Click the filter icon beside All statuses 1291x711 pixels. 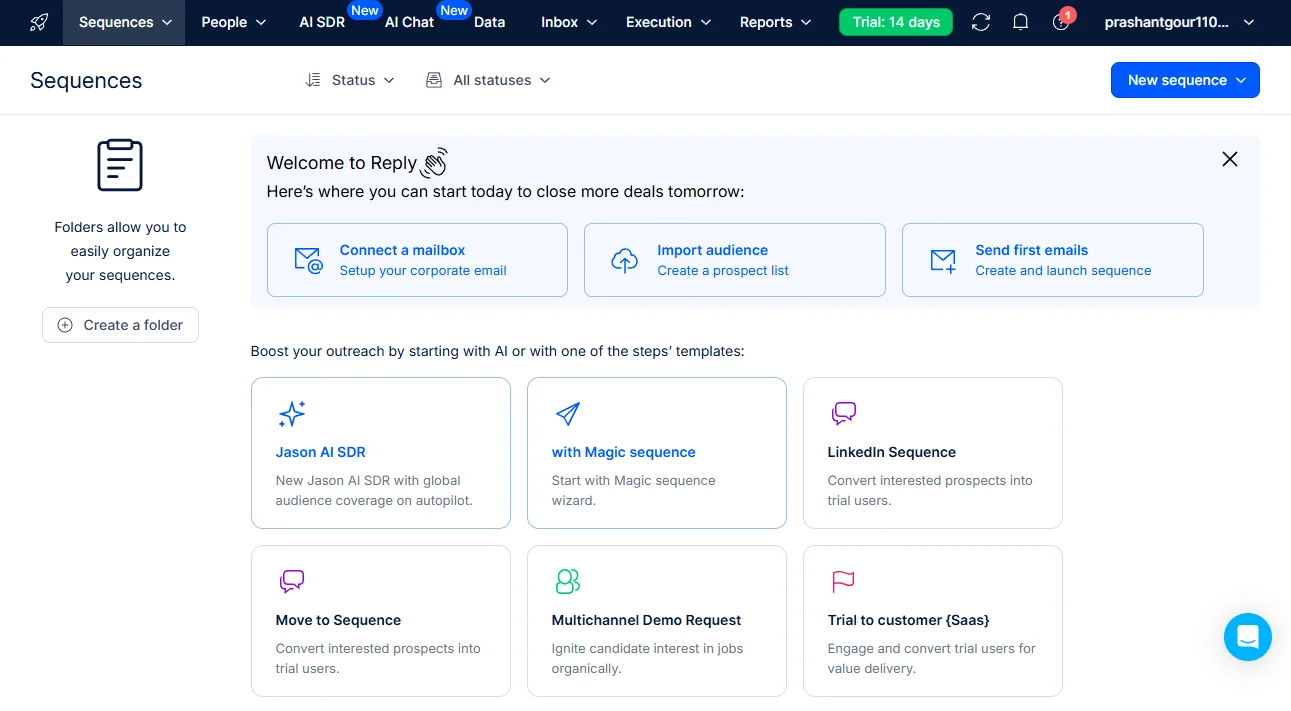point(434,80)
